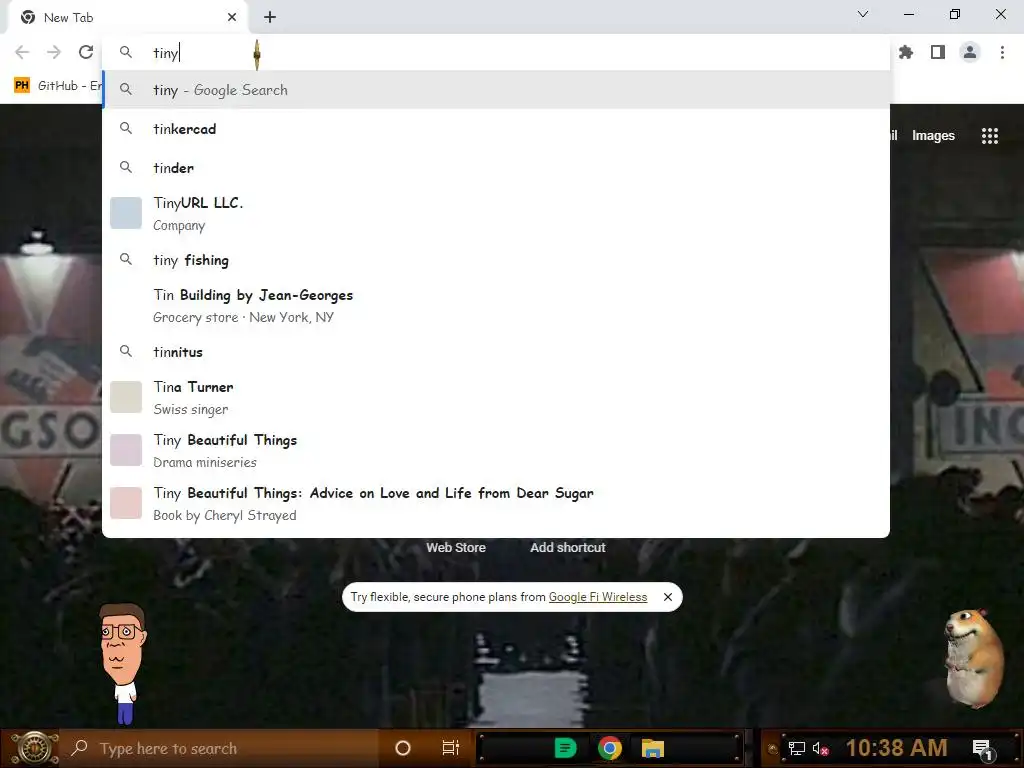Select the tinnitus suggestion
This screenshot has height=768, width=1024.
coord(496,352)
